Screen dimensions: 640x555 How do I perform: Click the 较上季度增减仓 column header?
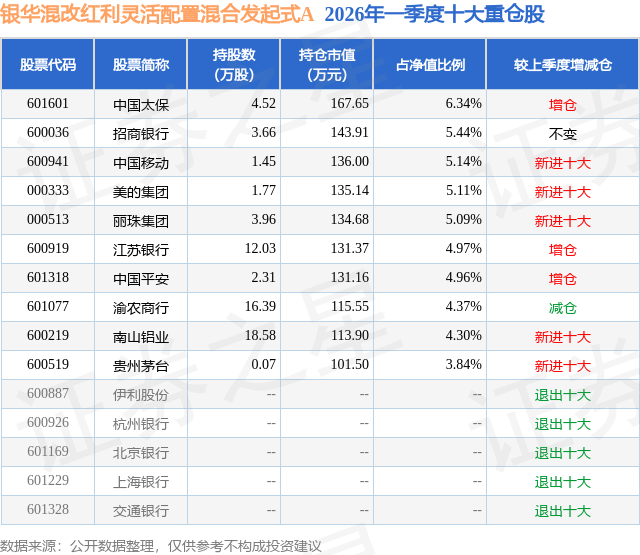(x=563, y=64)
